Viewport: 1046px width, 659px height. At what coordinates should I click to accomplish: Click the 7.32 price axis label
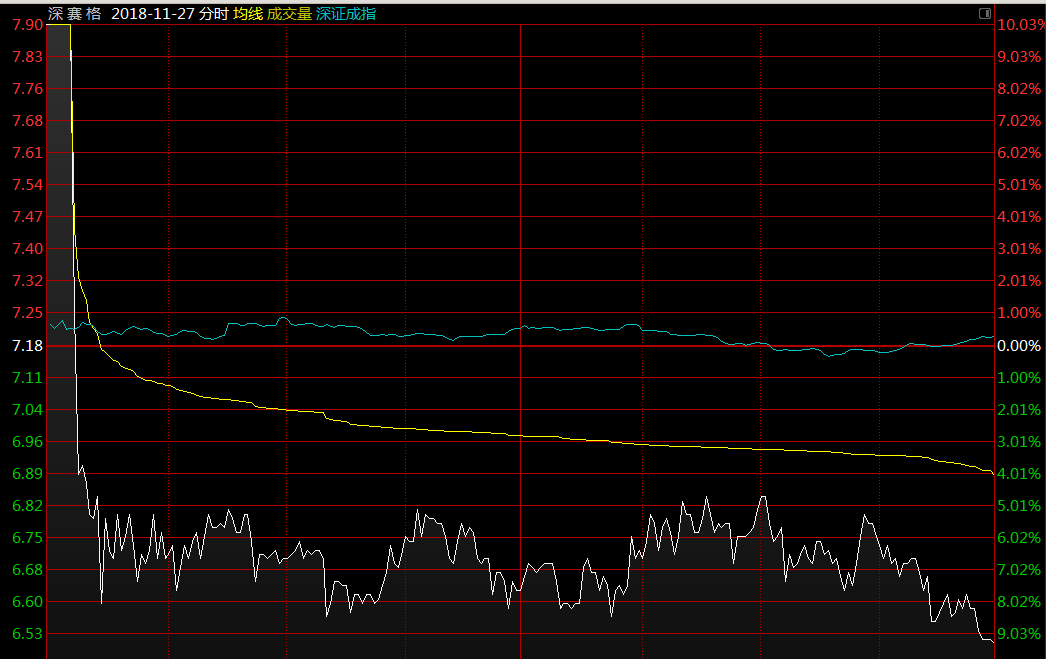27,281
